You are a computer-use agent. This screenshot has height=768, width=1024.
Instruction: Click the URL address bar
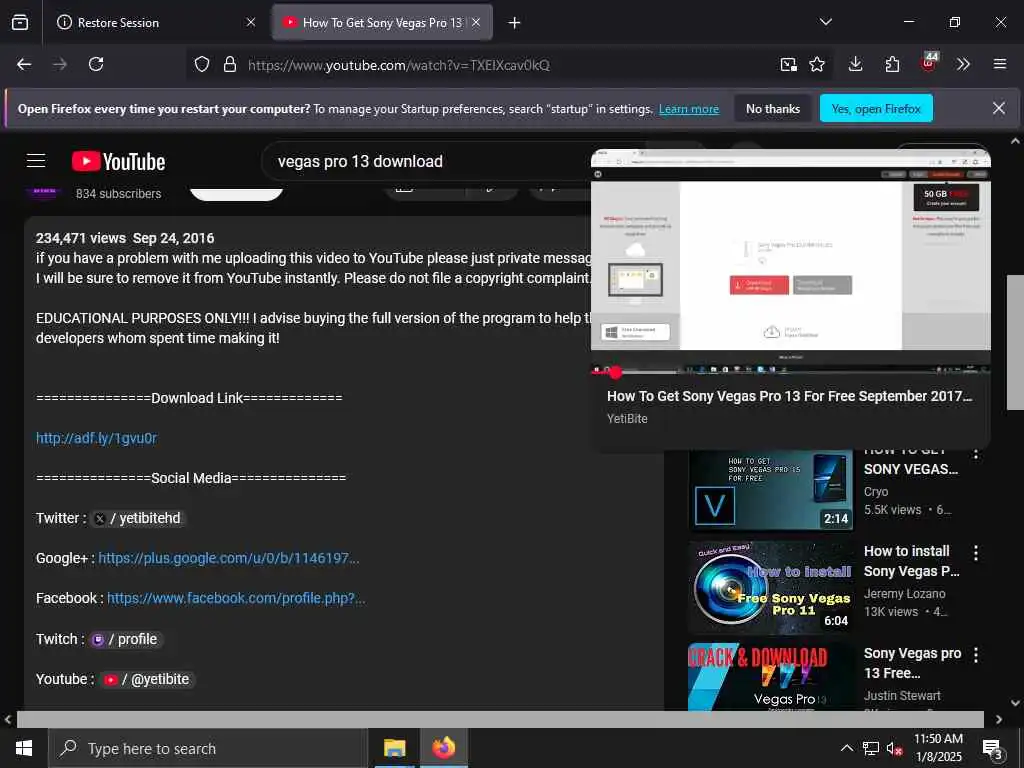click(x=509, y=65)
